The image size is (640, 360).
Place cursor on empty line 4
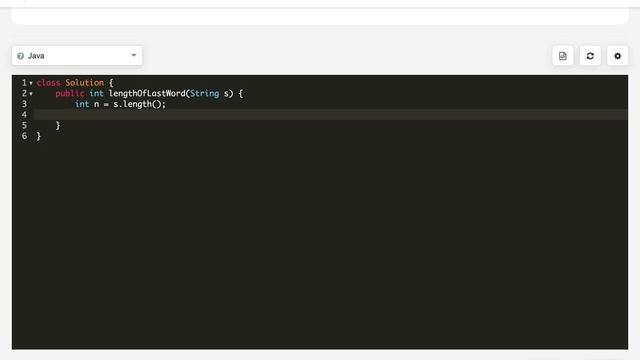point(331,115)
